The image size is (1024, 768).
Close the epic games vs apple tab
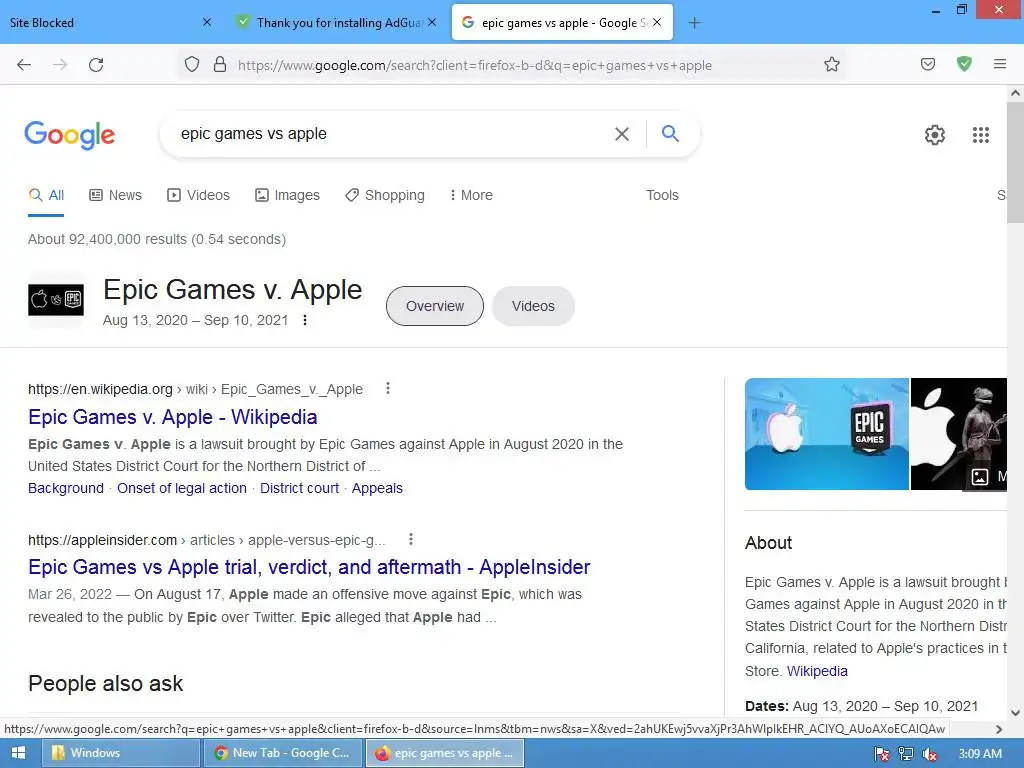(x=657, y=22)
